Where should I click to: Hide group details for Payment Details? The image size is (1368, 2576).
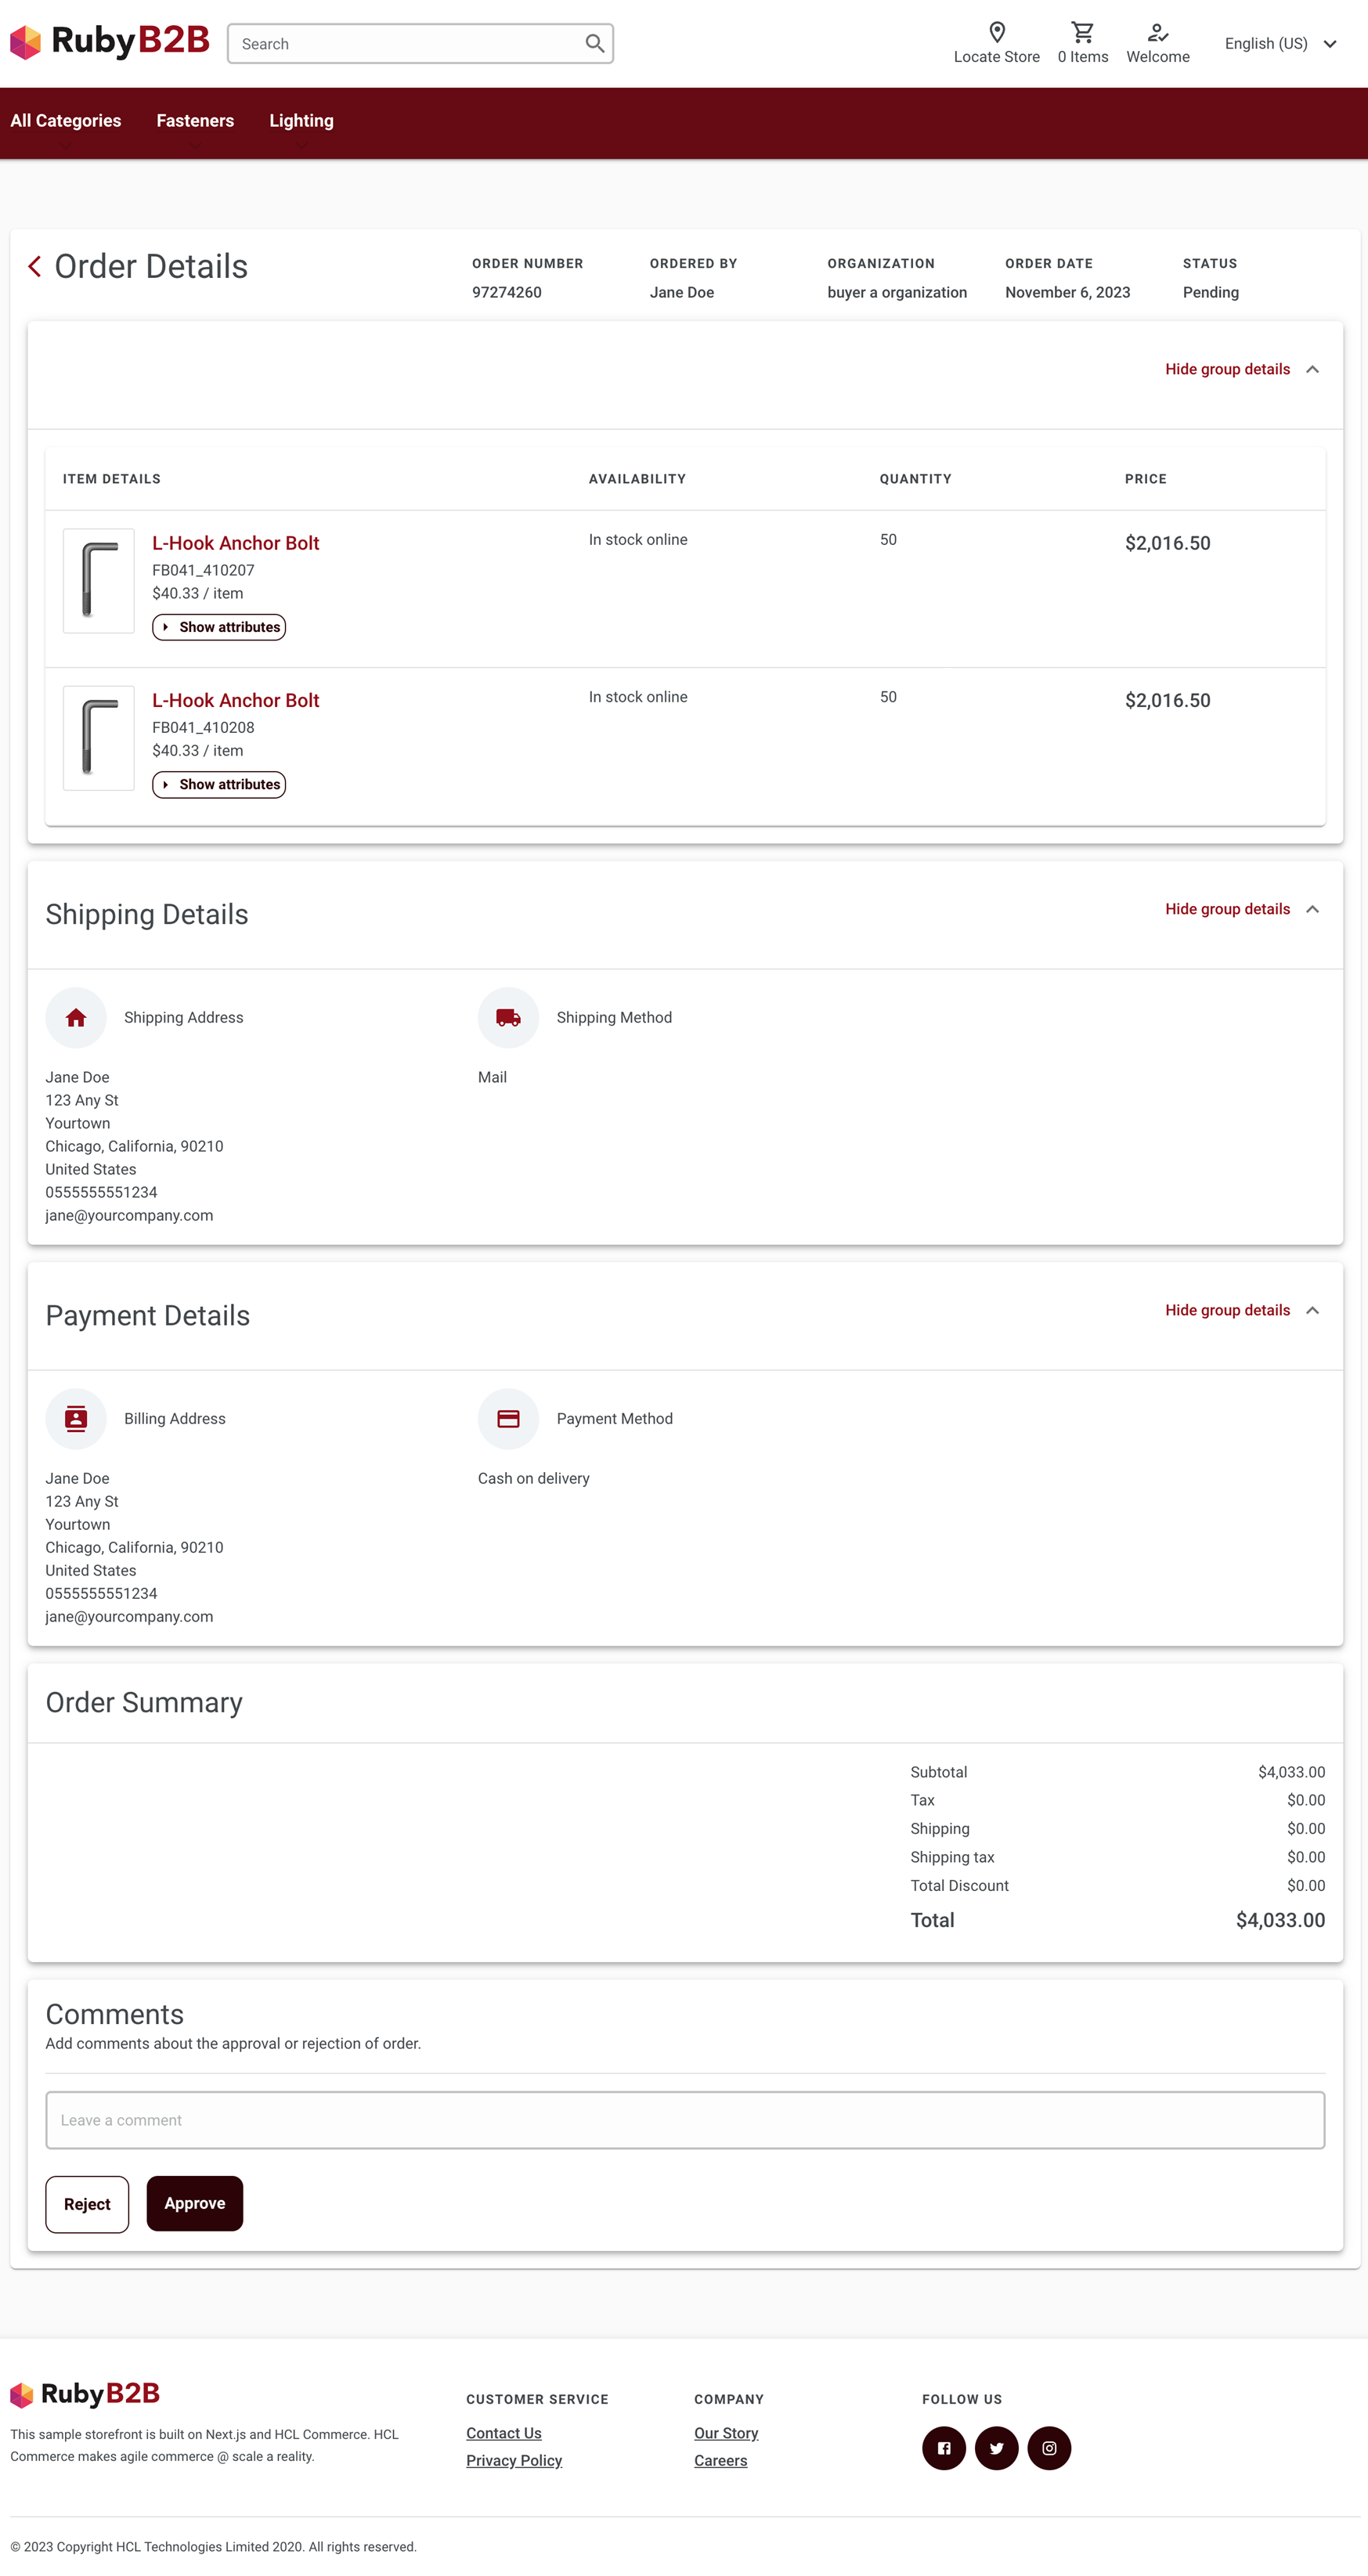coord(1241,1310)
